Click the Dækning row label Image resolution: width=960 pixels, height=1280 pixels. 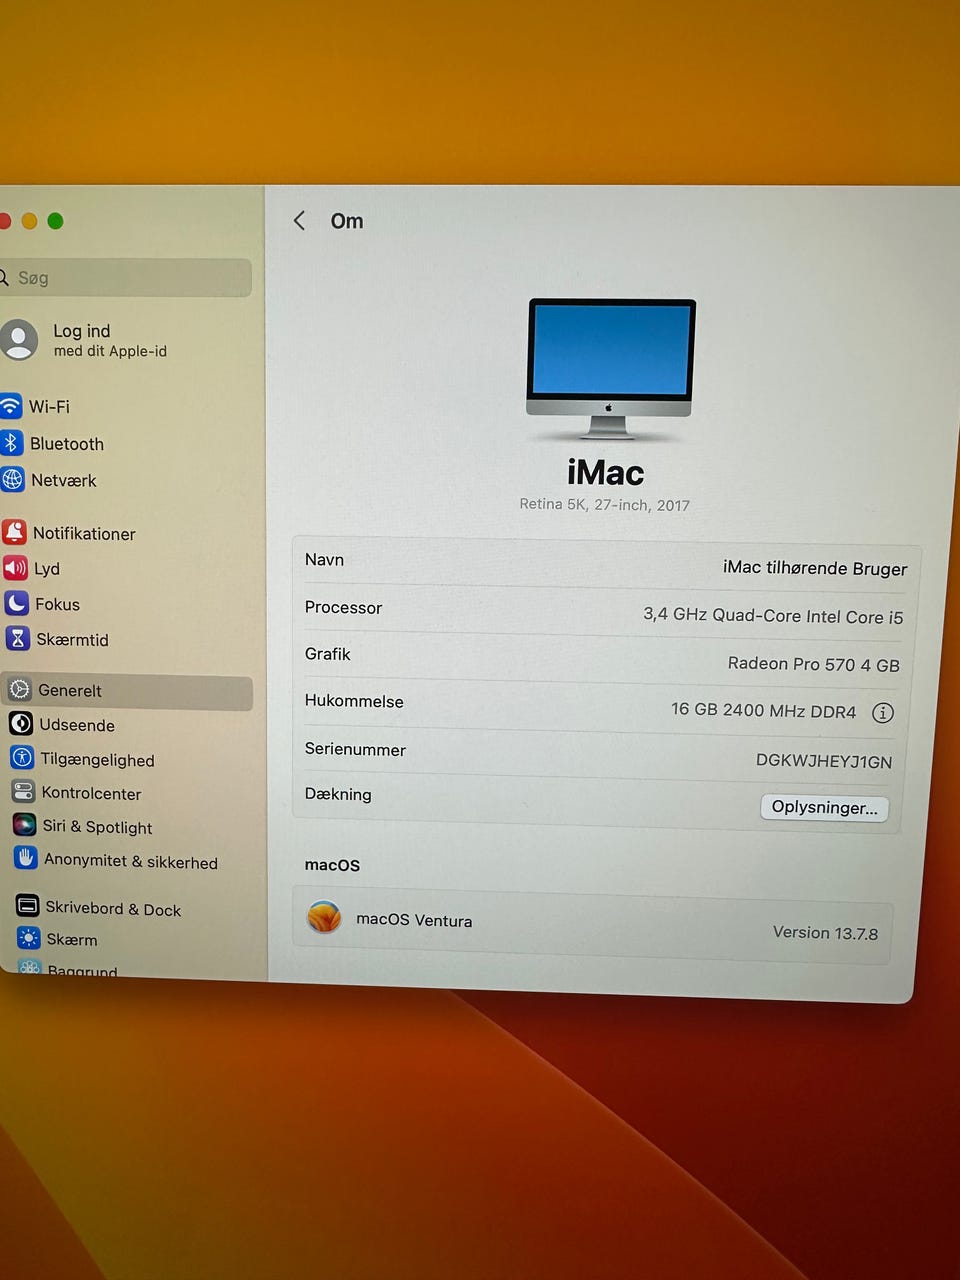coord(338,795)
